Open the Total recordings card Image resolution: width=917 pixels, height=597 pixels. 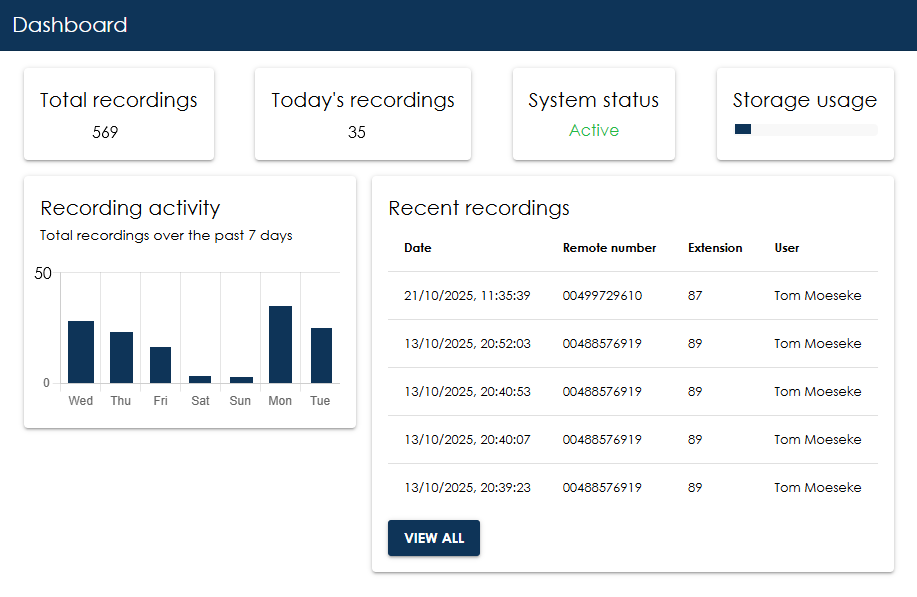point(119,114)
